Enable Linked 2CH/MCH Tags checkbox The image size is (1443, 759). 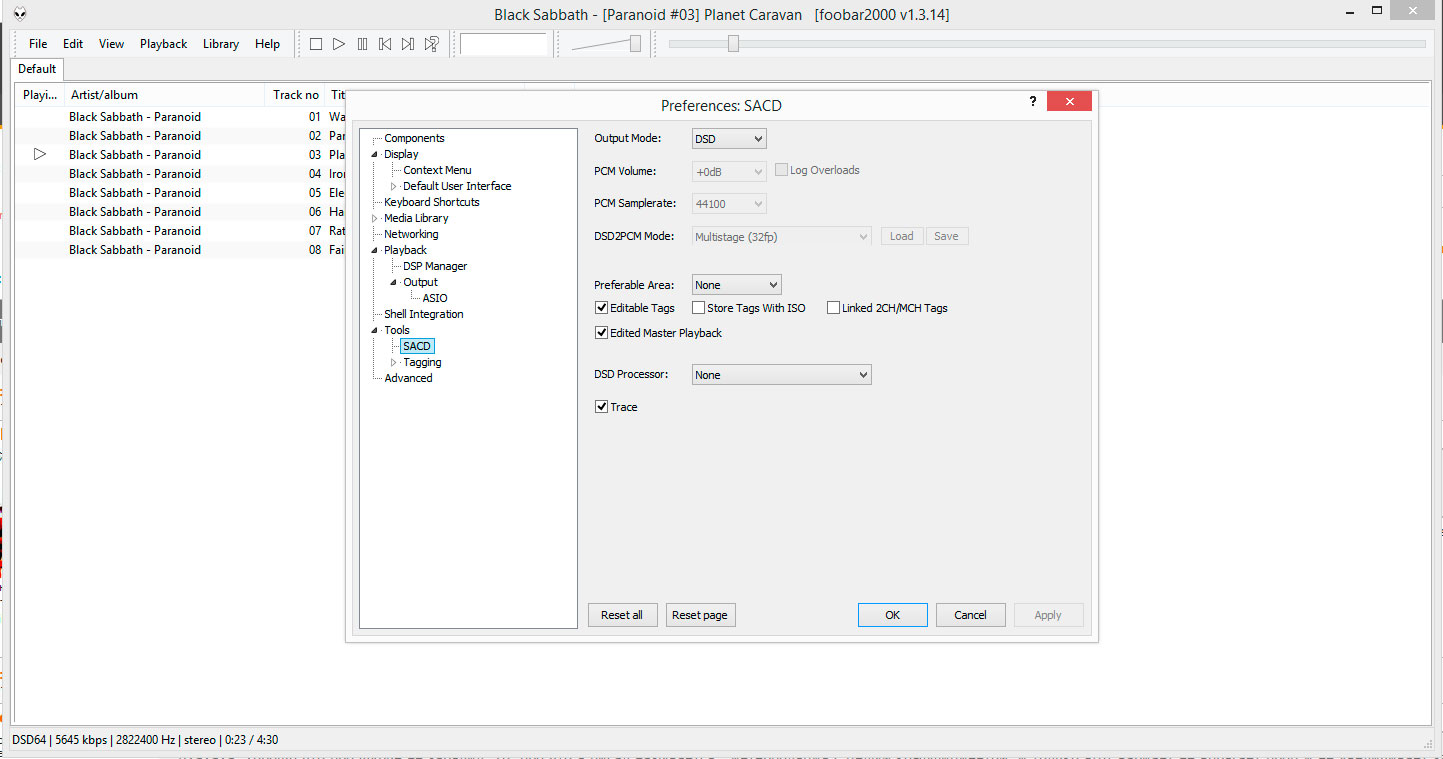tap(833, 308)
